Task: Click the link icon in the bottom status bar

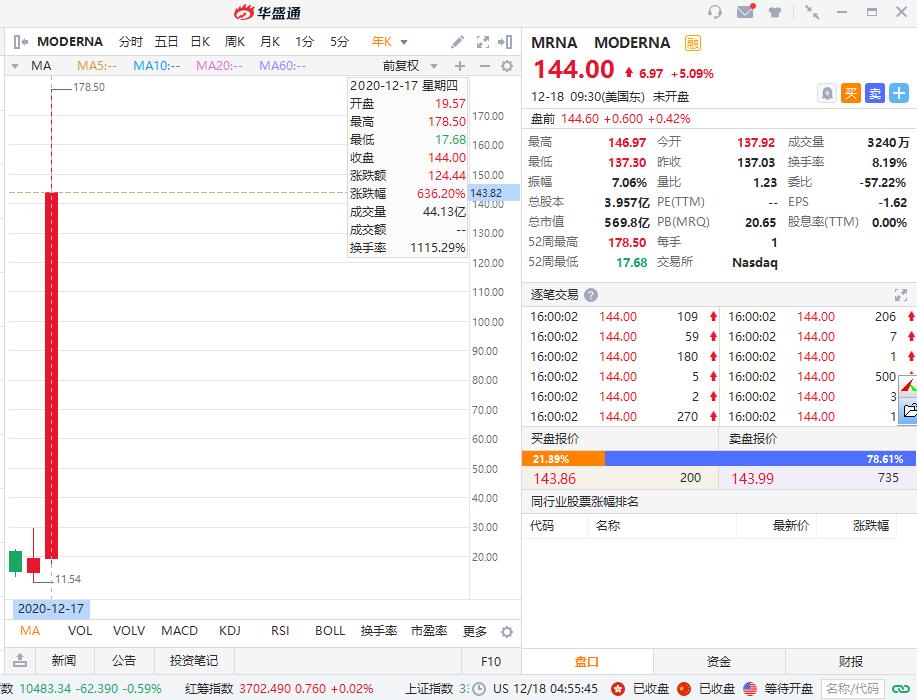Action: tap(899, 689)
